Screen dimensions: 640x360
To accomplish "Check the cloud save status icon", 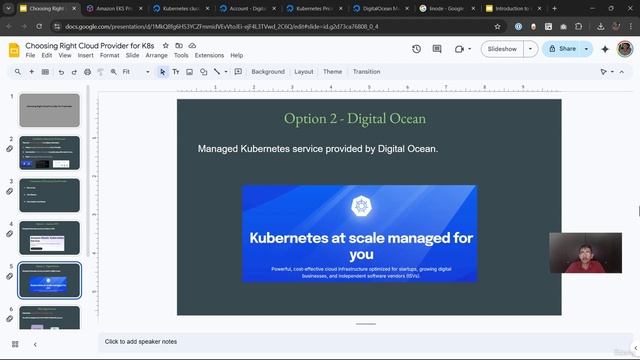I will click(x=192, y=45).
